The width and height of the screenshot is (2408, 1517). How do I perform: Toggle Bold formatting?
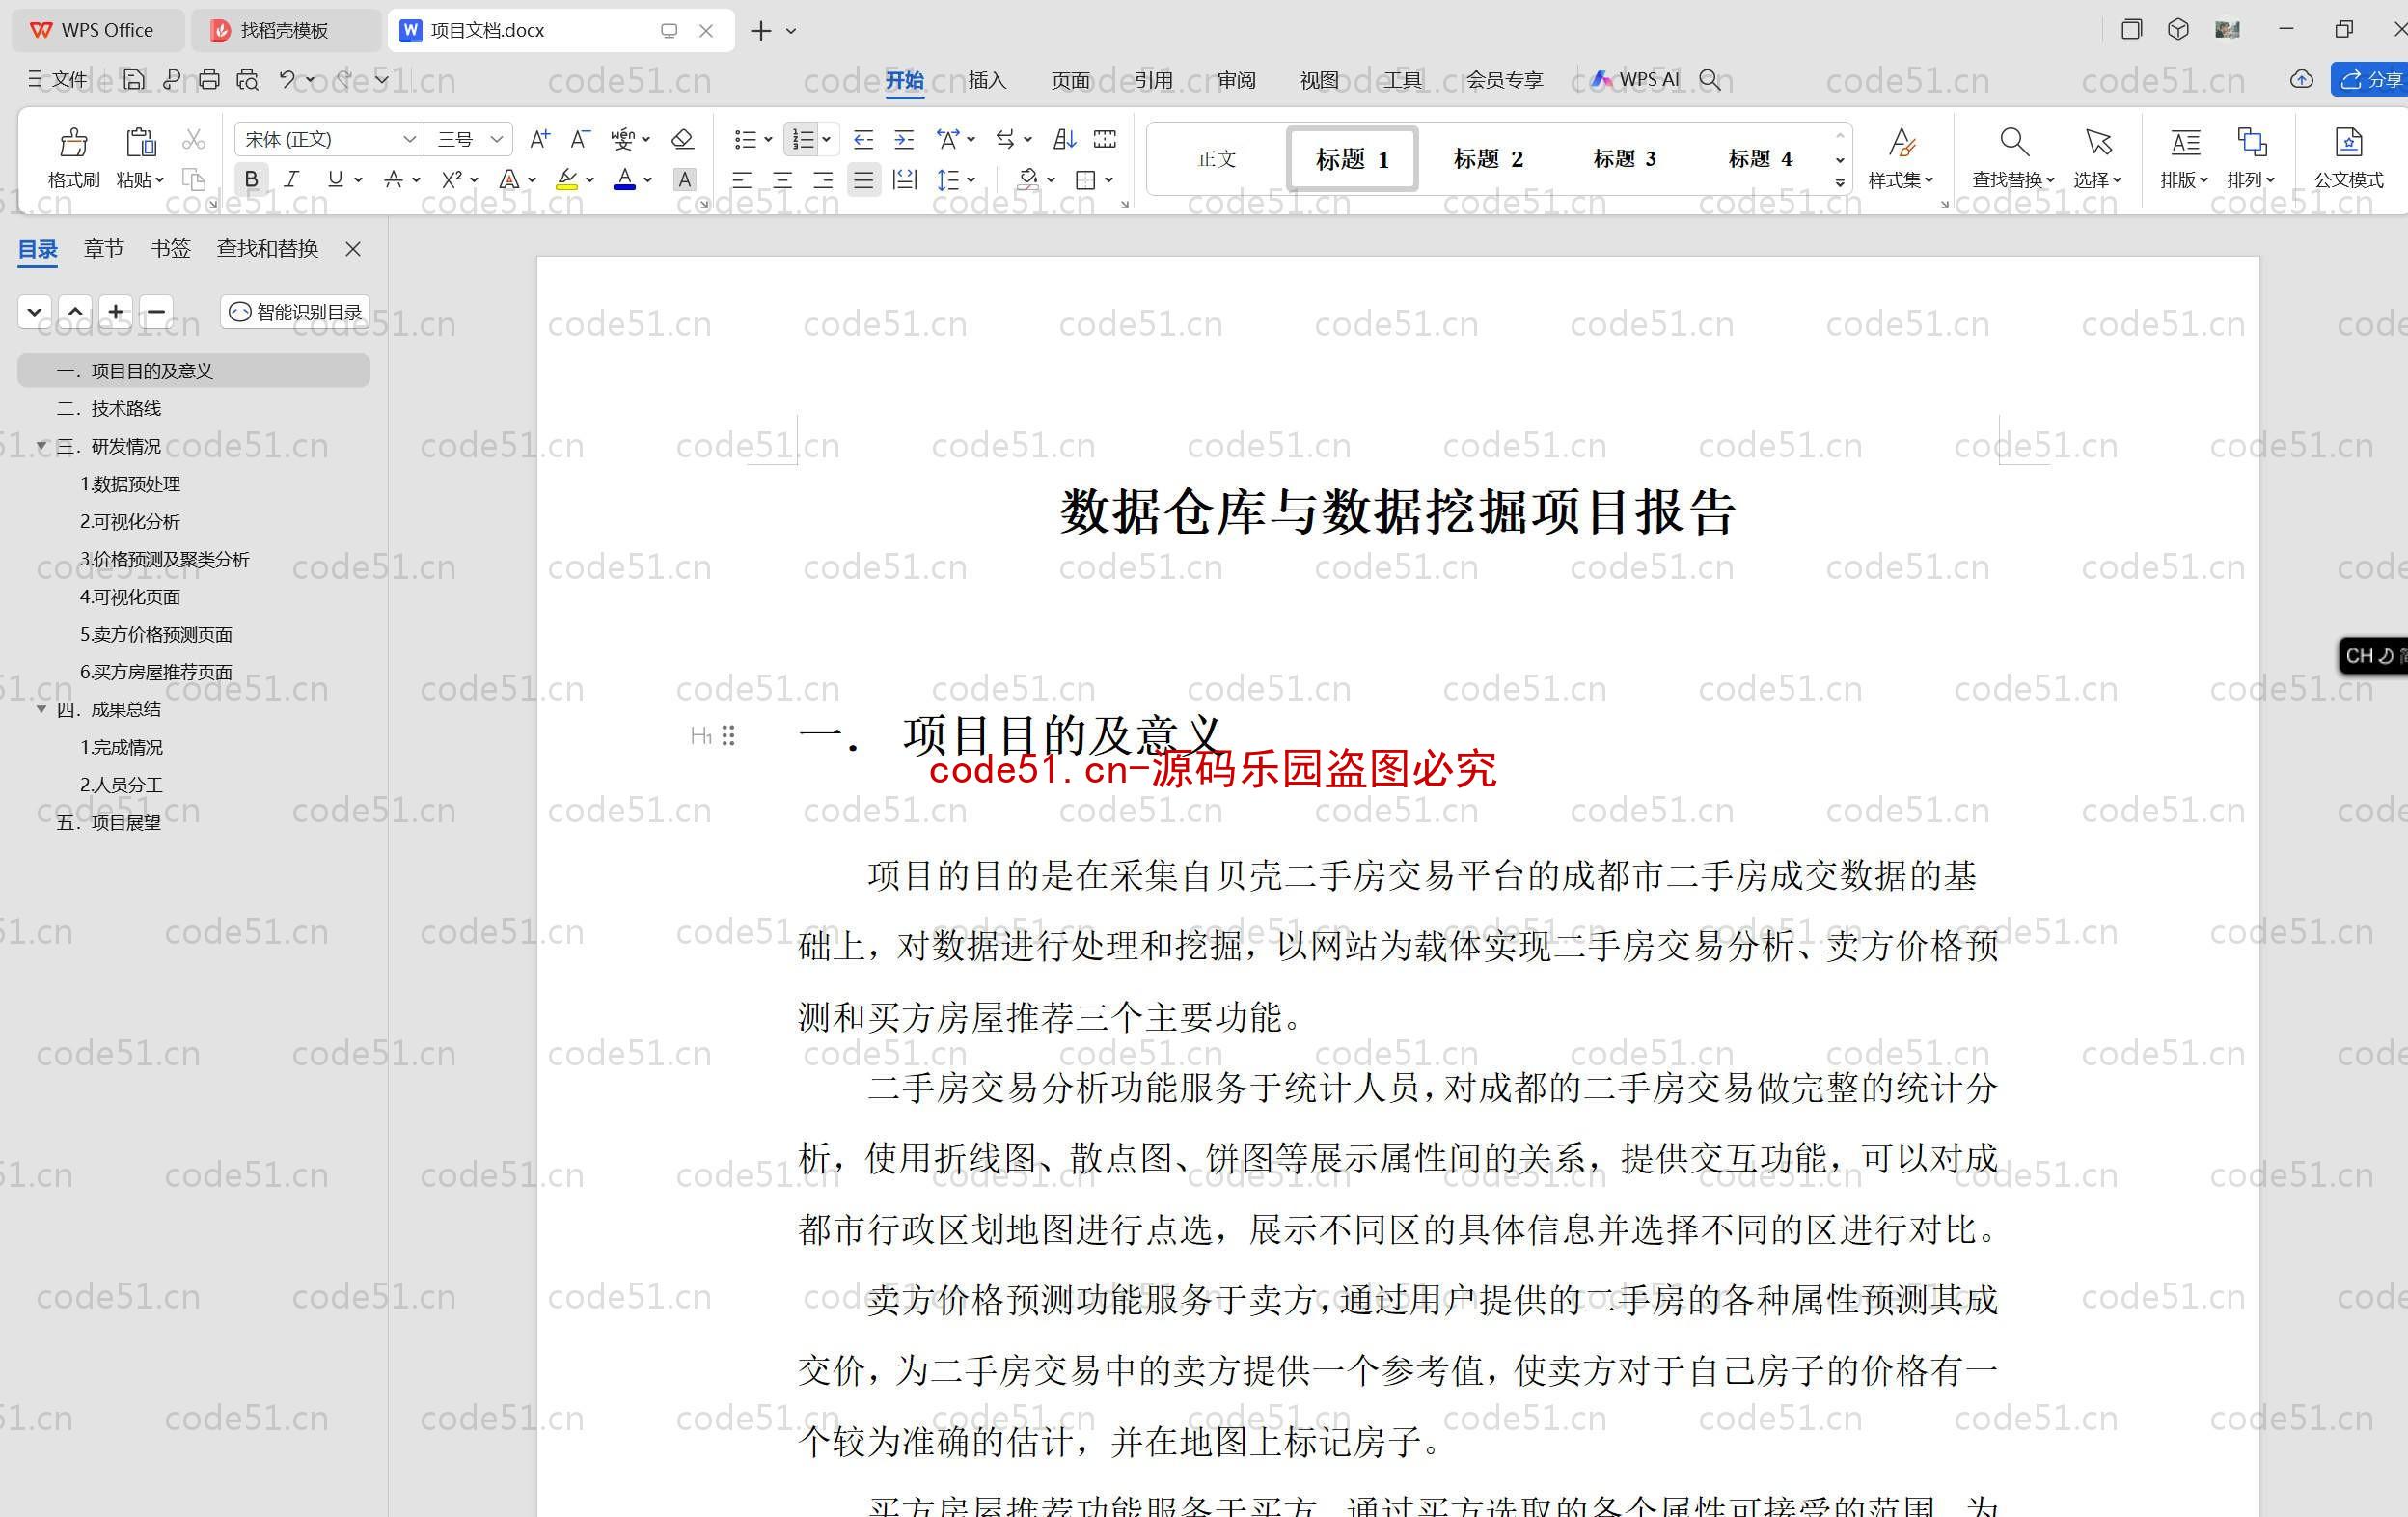(251, 179)
